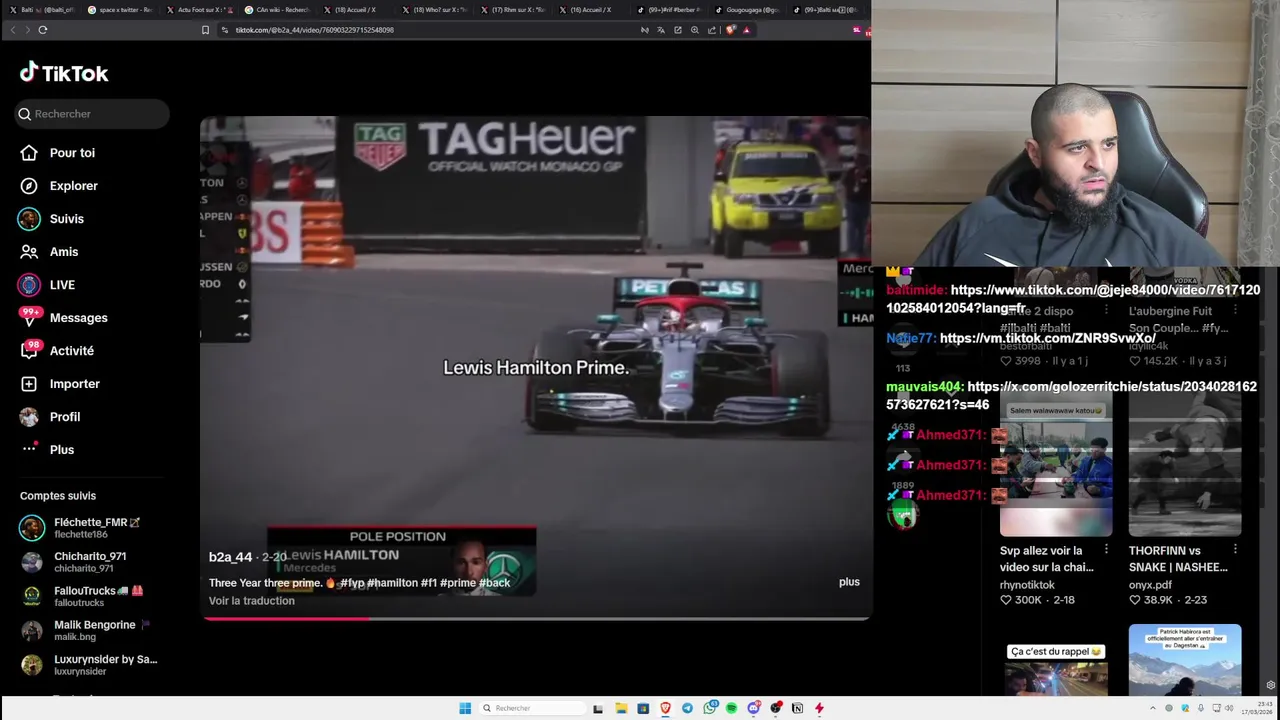Open the LIVE section

click(x=48, y=285)
